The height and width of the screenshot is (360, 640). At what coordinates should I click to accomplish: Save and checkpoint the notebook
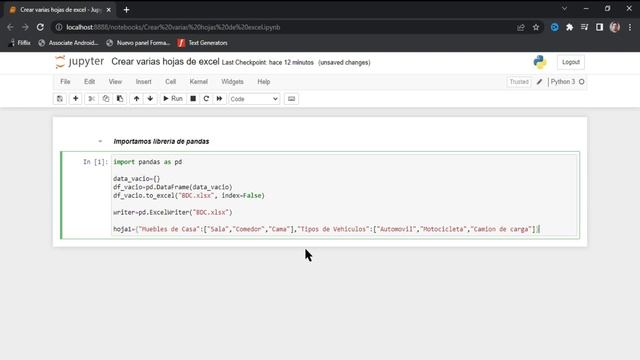coord(60,99)
